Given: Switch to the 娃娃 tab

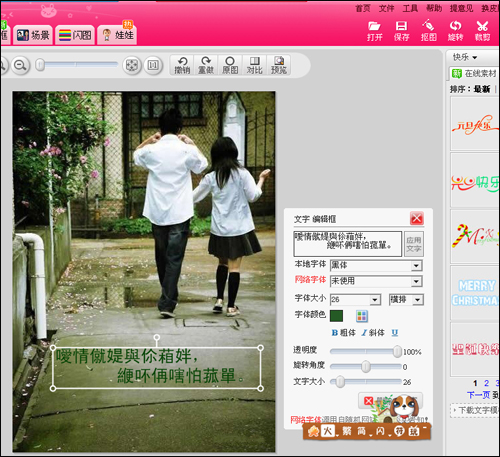Looking at the screenshot, I should click(117, 35).
